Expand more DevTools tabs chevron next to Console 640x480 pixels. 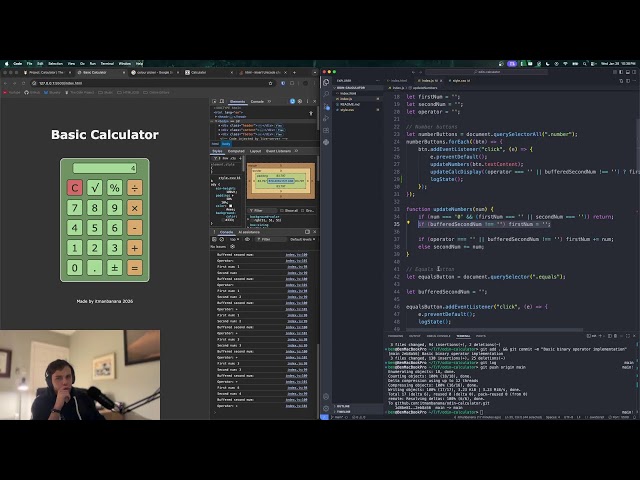(x=269, y=101)
